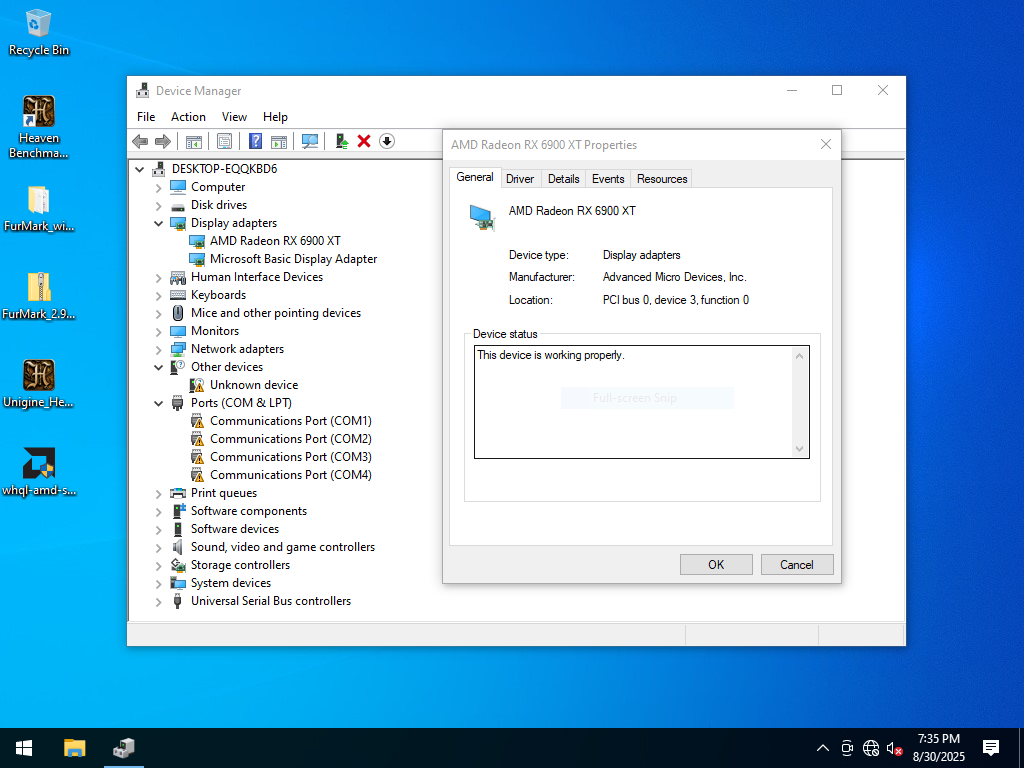1024x768 pixels.
Task: Show hidden icons in system tray
Action: click(823, 748)
